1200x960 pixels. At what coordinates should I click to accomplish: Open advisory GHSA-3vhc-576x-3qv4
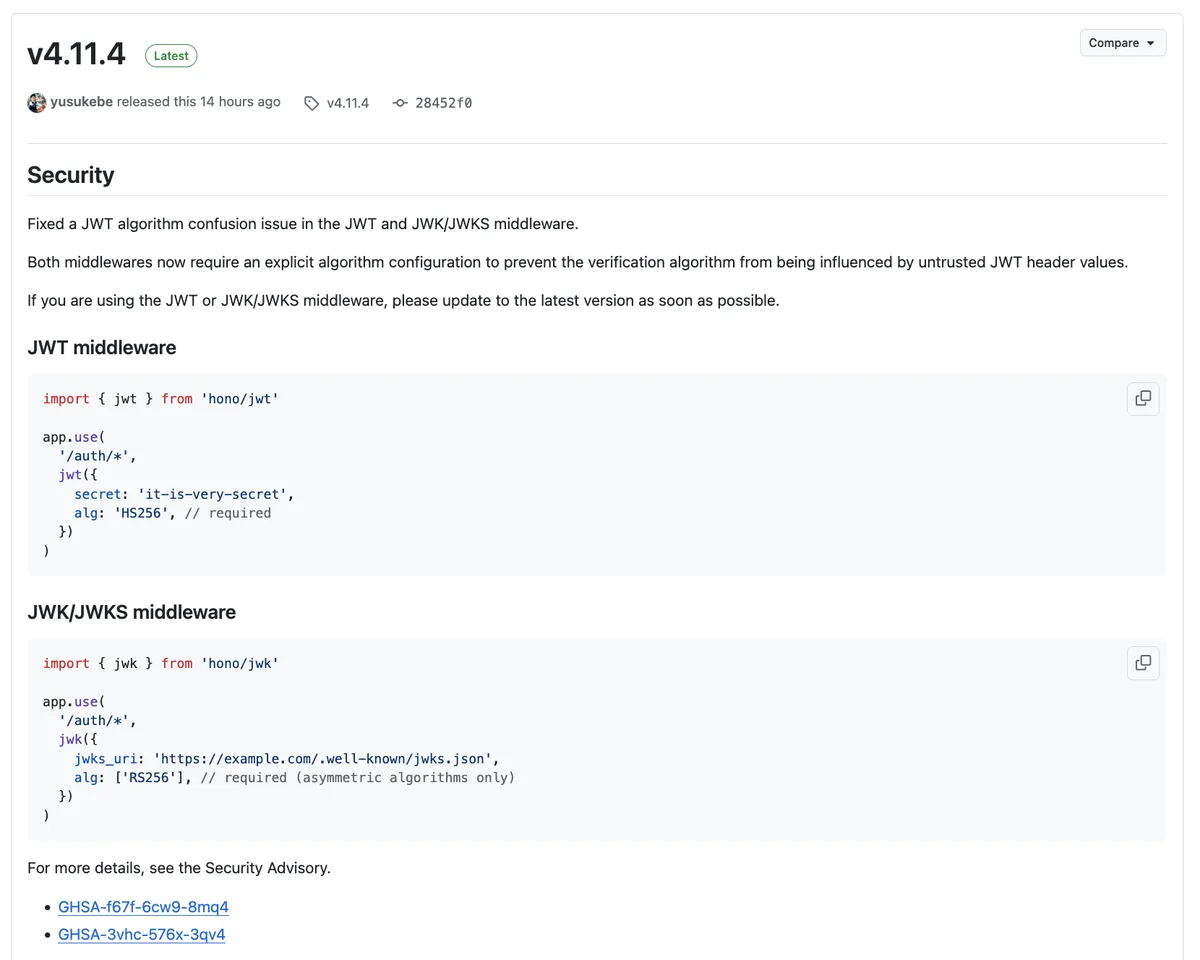click(x=141, y=934)
